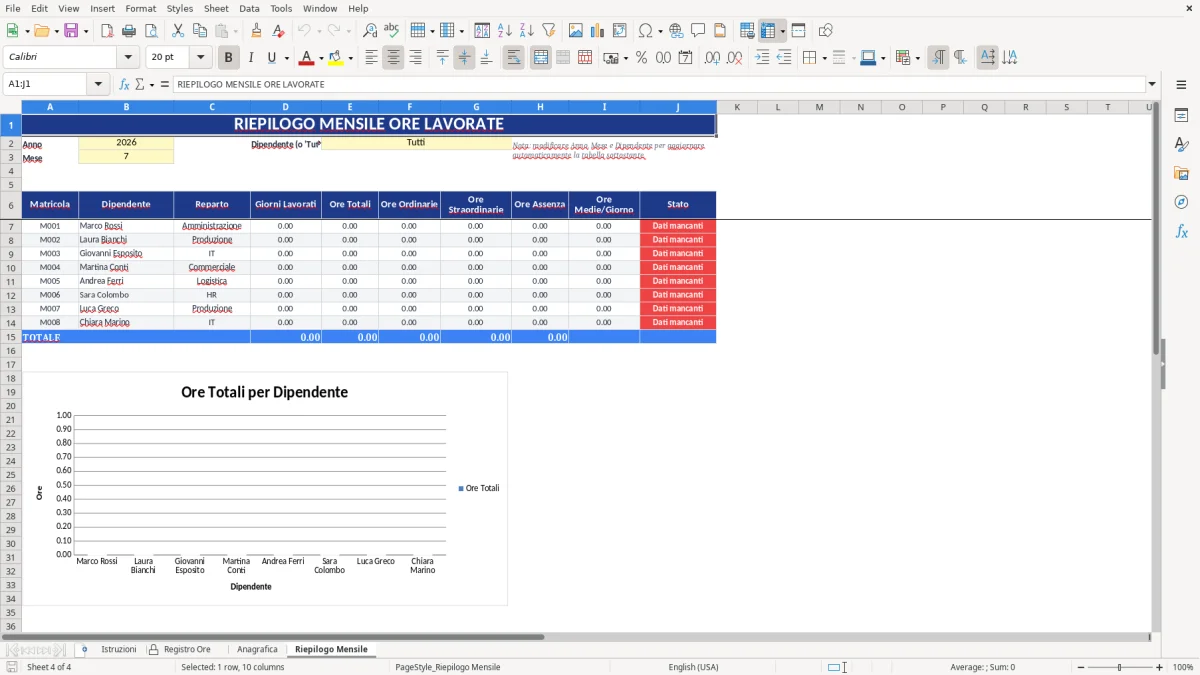This screenshot has width=1200, height=675.
Task: Toggle Underline formatting
Action: tap(272, 58)
